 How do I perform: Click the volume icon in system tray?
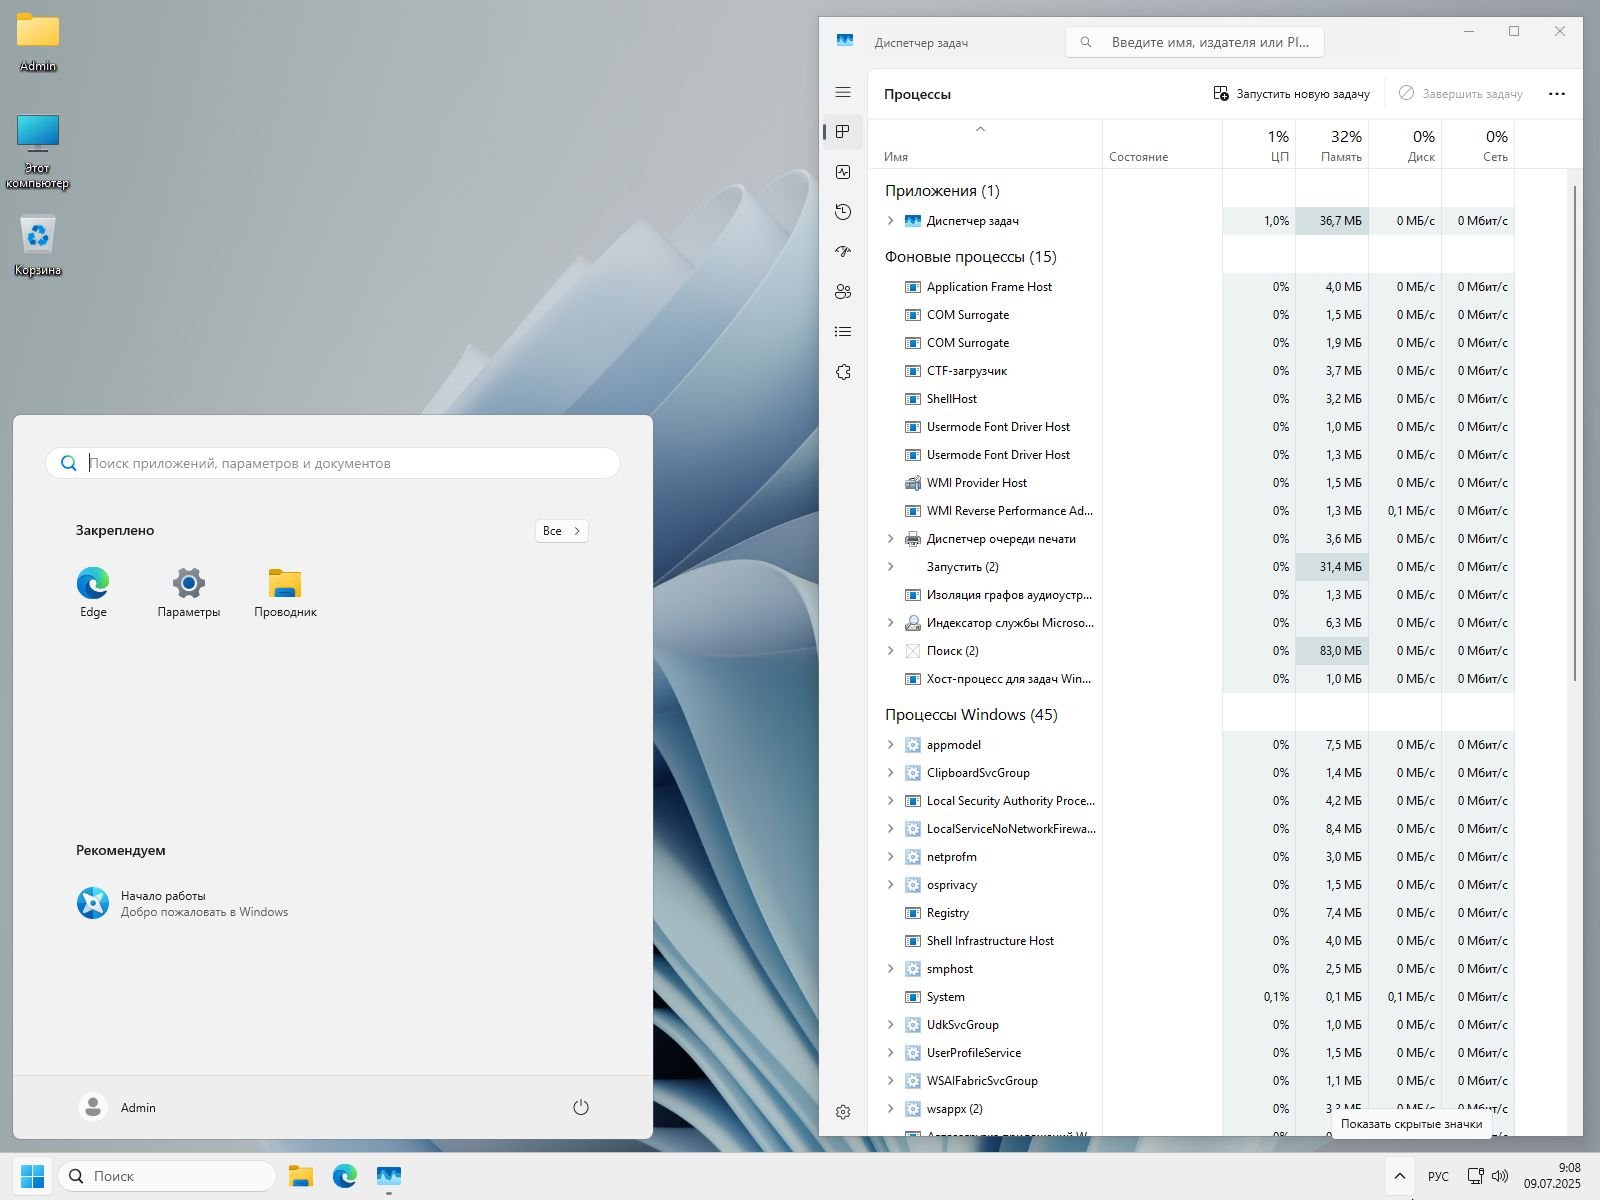(1500, 1176)
